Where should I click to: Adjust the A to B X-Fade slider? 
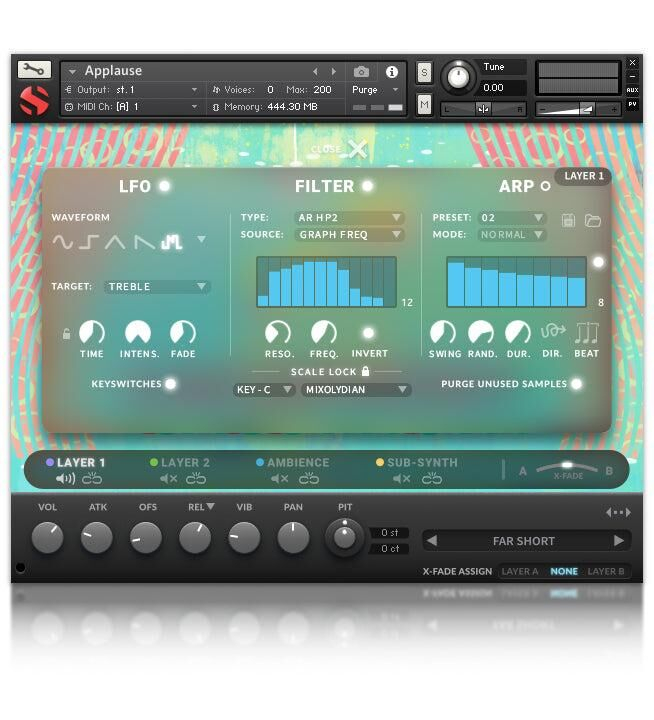coord(567,467)
